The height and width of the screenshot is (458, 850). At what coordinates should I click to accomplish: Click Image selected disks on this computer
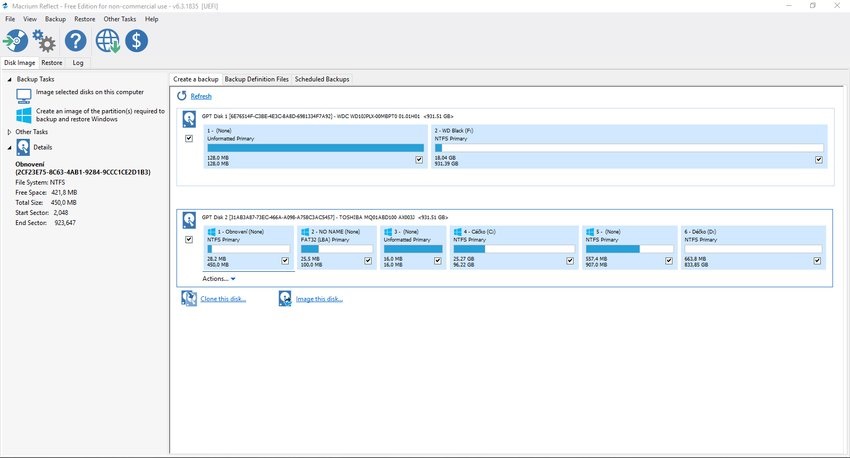tap(90, 92)
